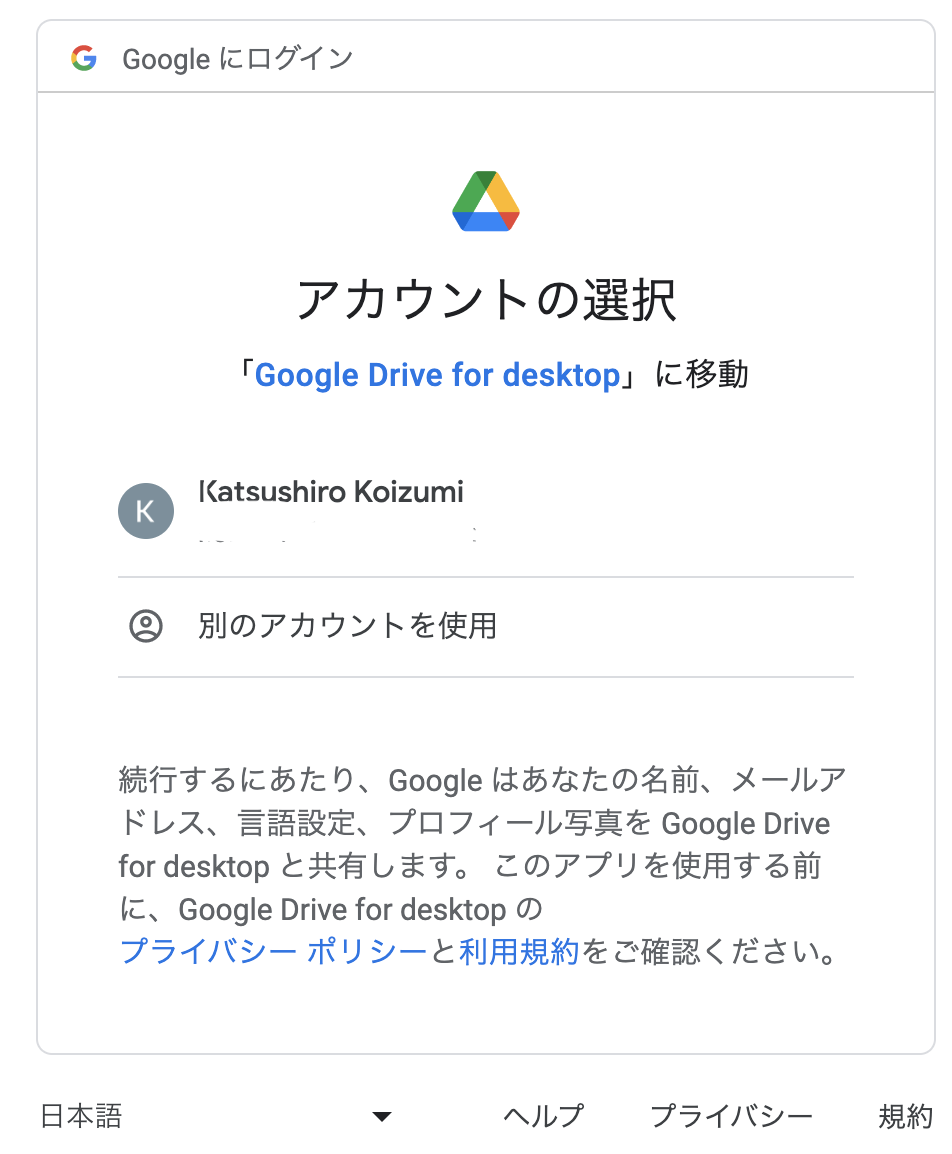Screen dimensions: 952x1154
Task: Click the person icon for another account
Action: point(146,626)
